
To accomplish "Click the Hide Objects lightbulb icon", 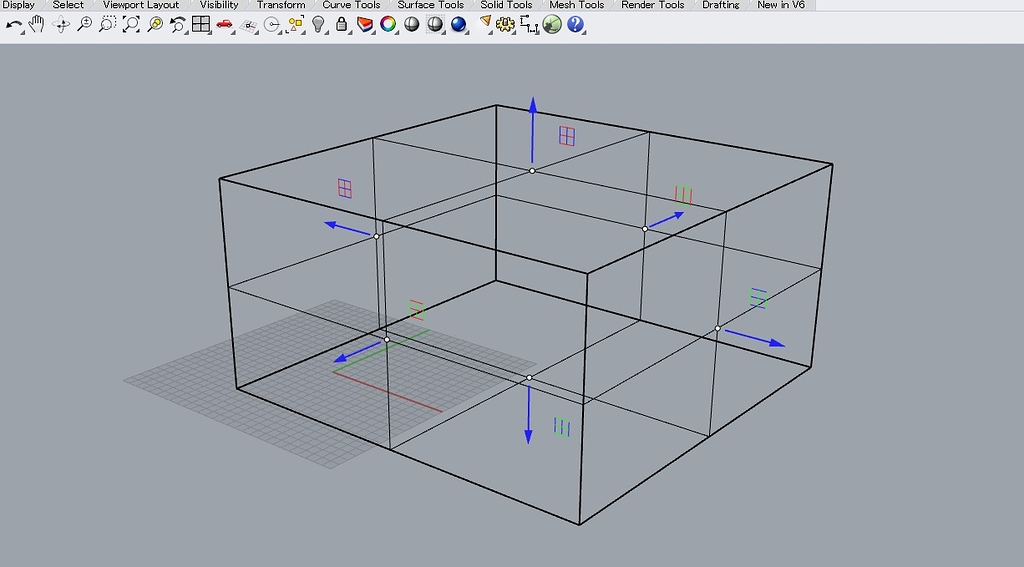I will (318, 25).
